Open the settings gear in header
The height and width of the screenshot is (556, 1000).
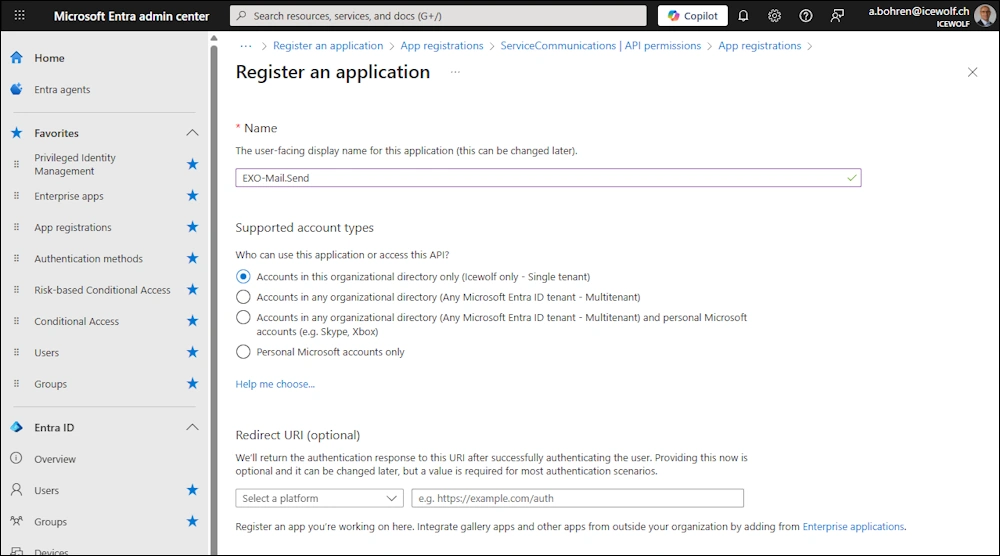click(774, 16)
